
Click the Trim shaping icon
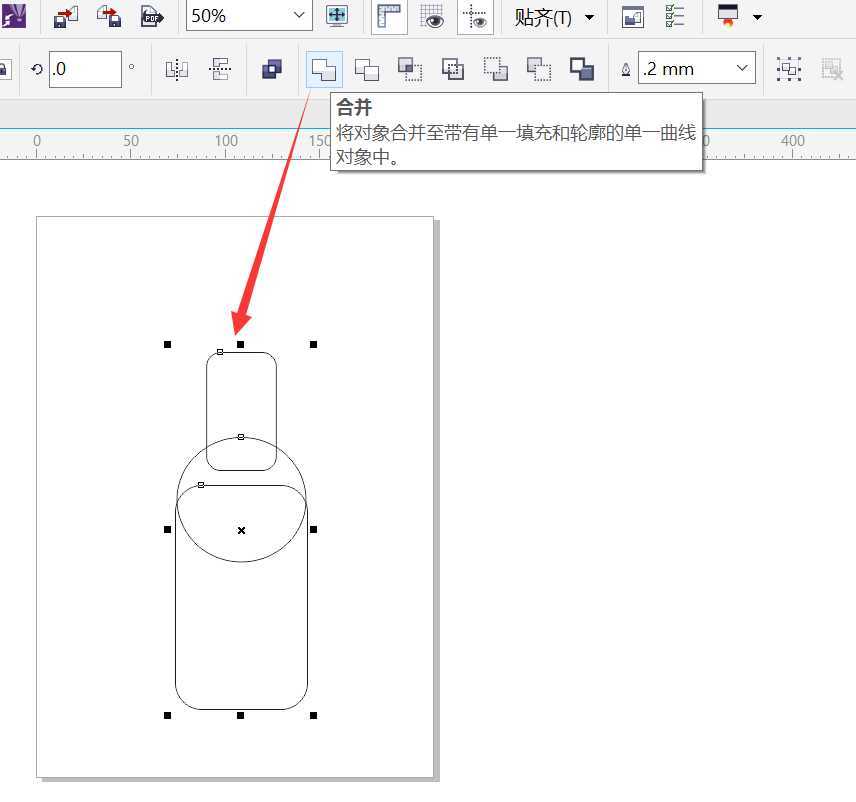368,68
